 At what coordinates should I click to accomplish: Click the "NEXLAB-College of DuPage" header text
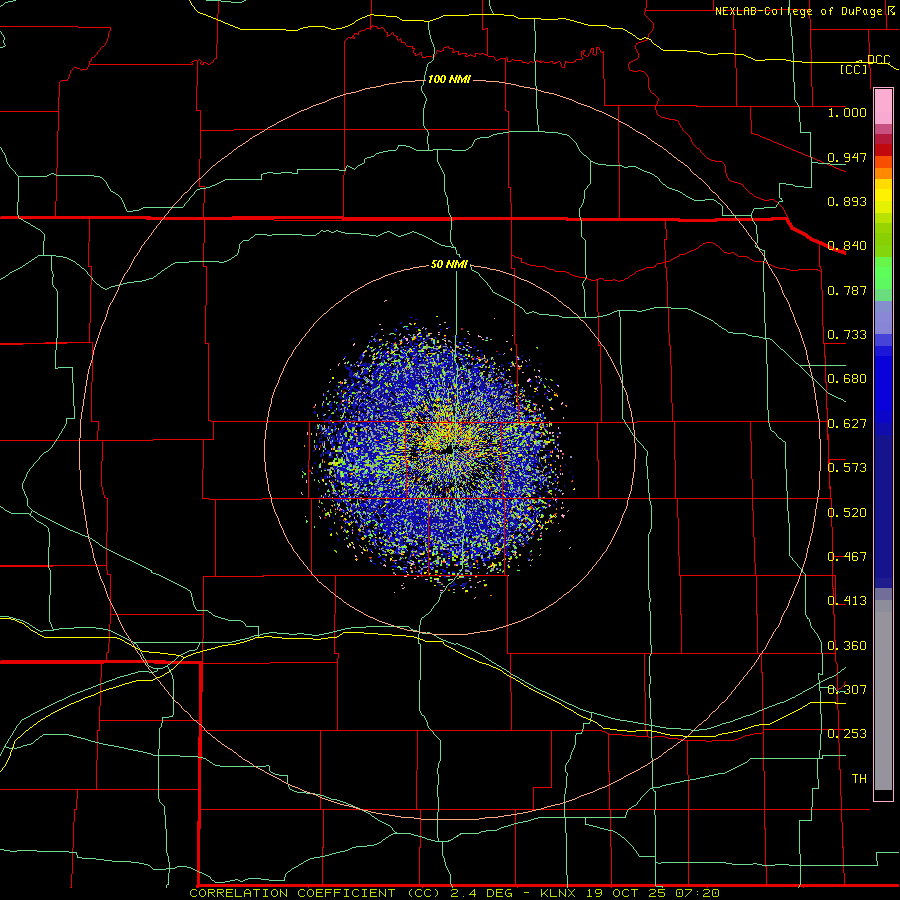(798, 11)
